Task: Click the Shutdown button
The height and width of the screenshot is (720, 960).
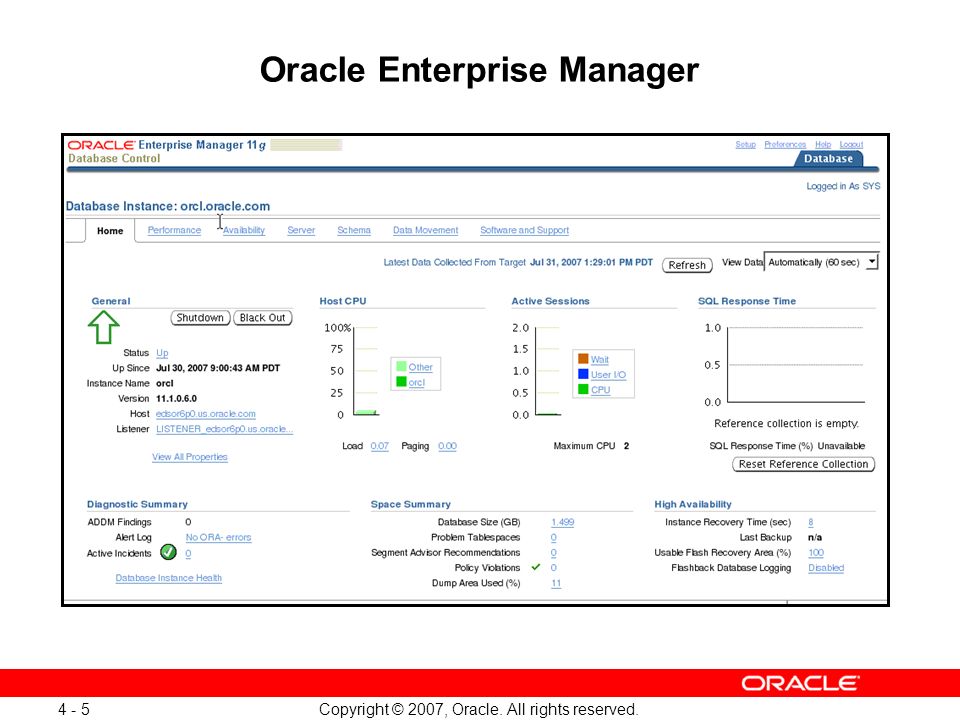Action: [x=200, y=318]
